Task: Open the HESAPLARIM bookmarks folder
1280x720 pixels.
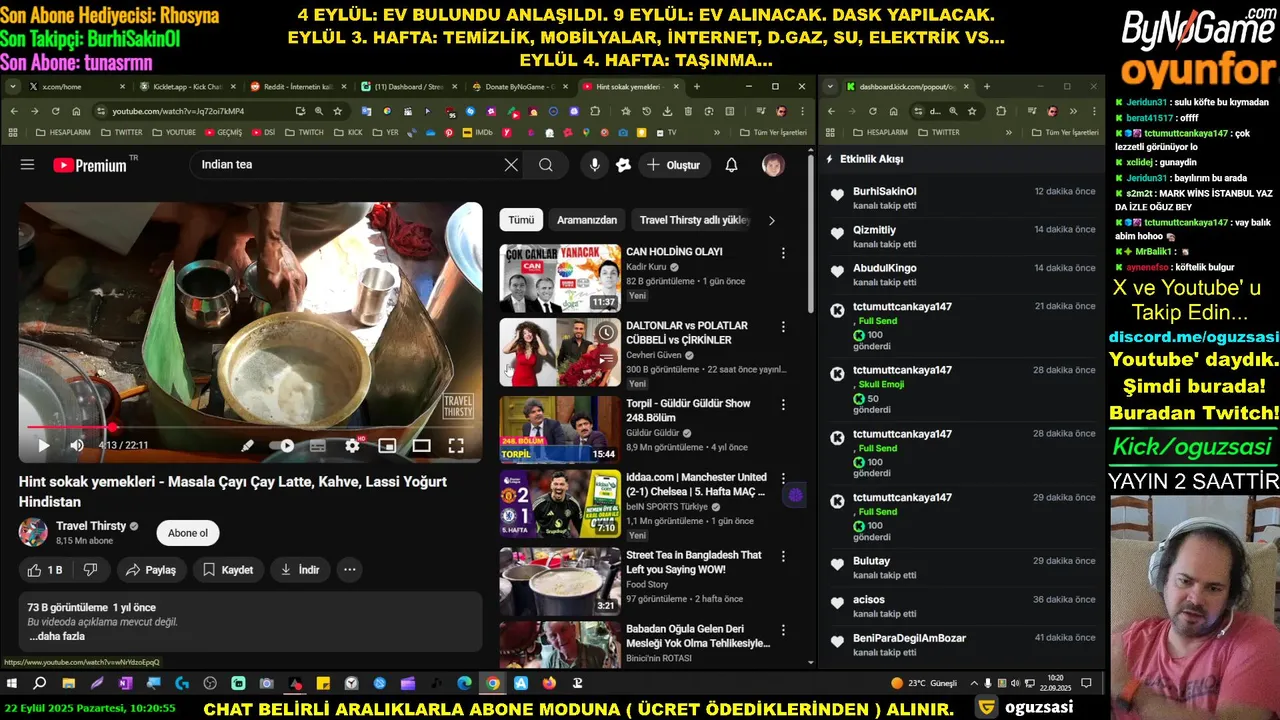Action: click(x=62, y=132)
